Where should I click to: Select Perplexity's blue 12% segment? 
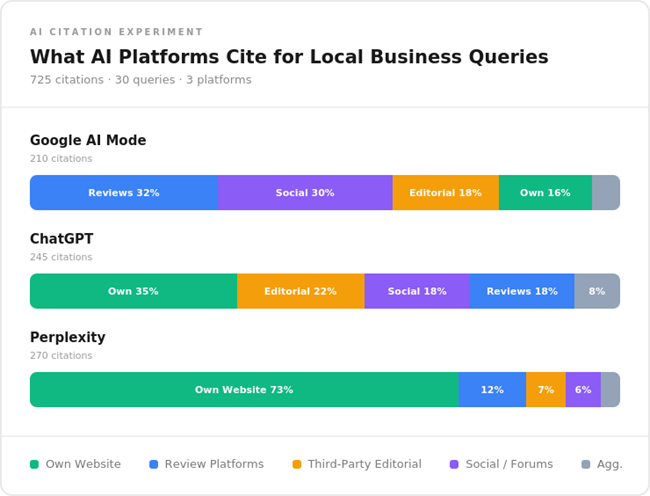click(x=492, y=390)
